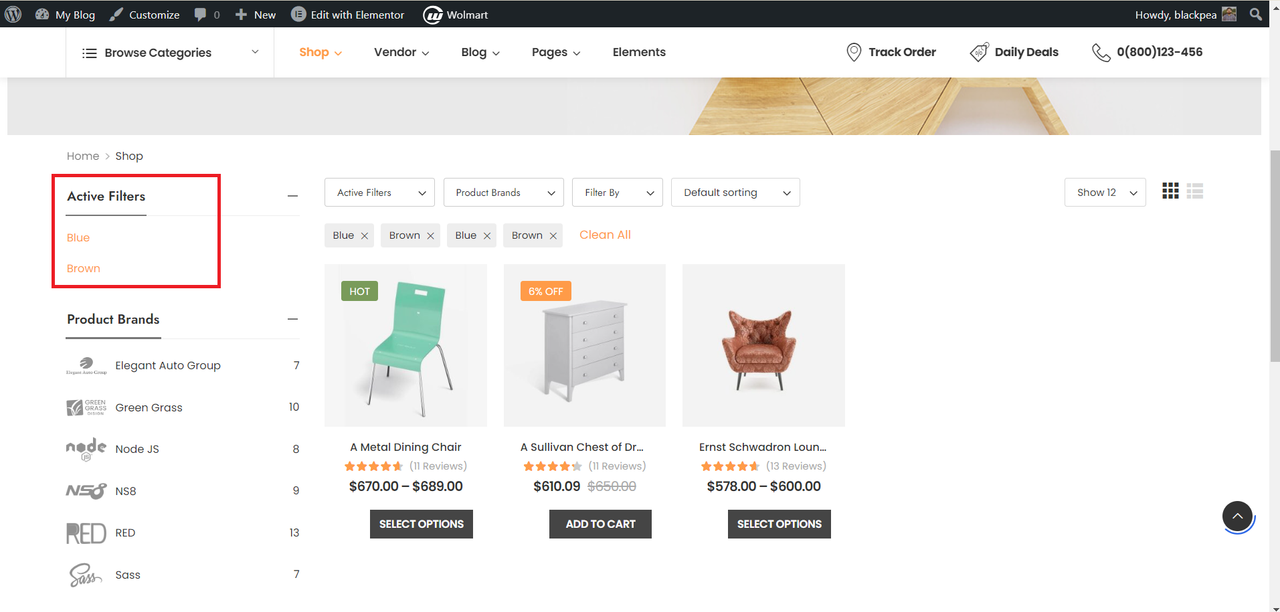
Task: Click the RED brand logo
Action: click(x=86, y=533)
